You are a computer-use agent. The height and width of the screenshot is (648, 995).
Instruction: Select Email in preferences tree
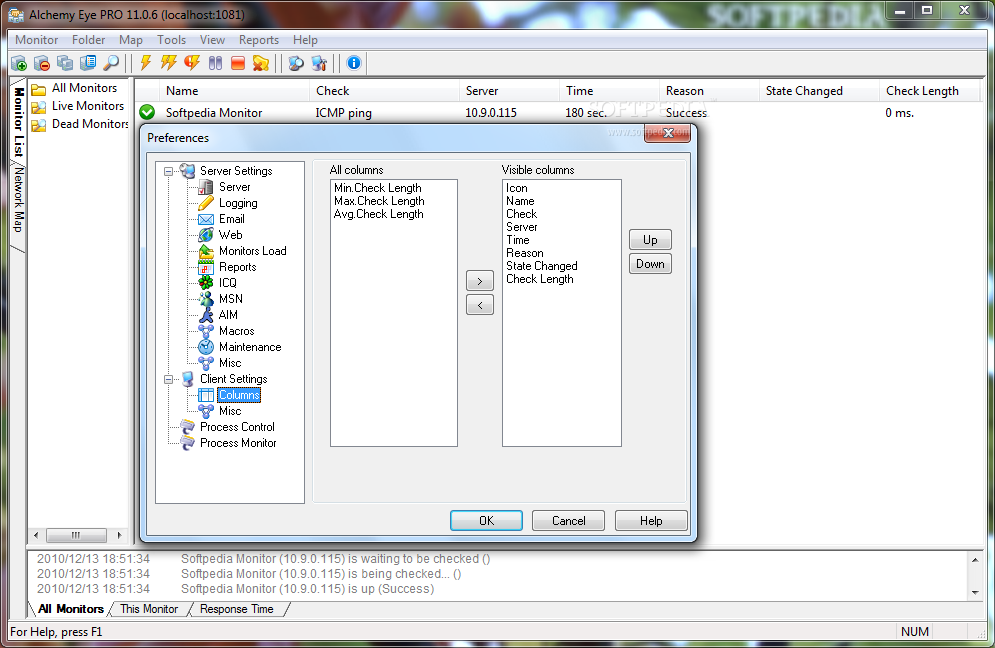point(232,219)
